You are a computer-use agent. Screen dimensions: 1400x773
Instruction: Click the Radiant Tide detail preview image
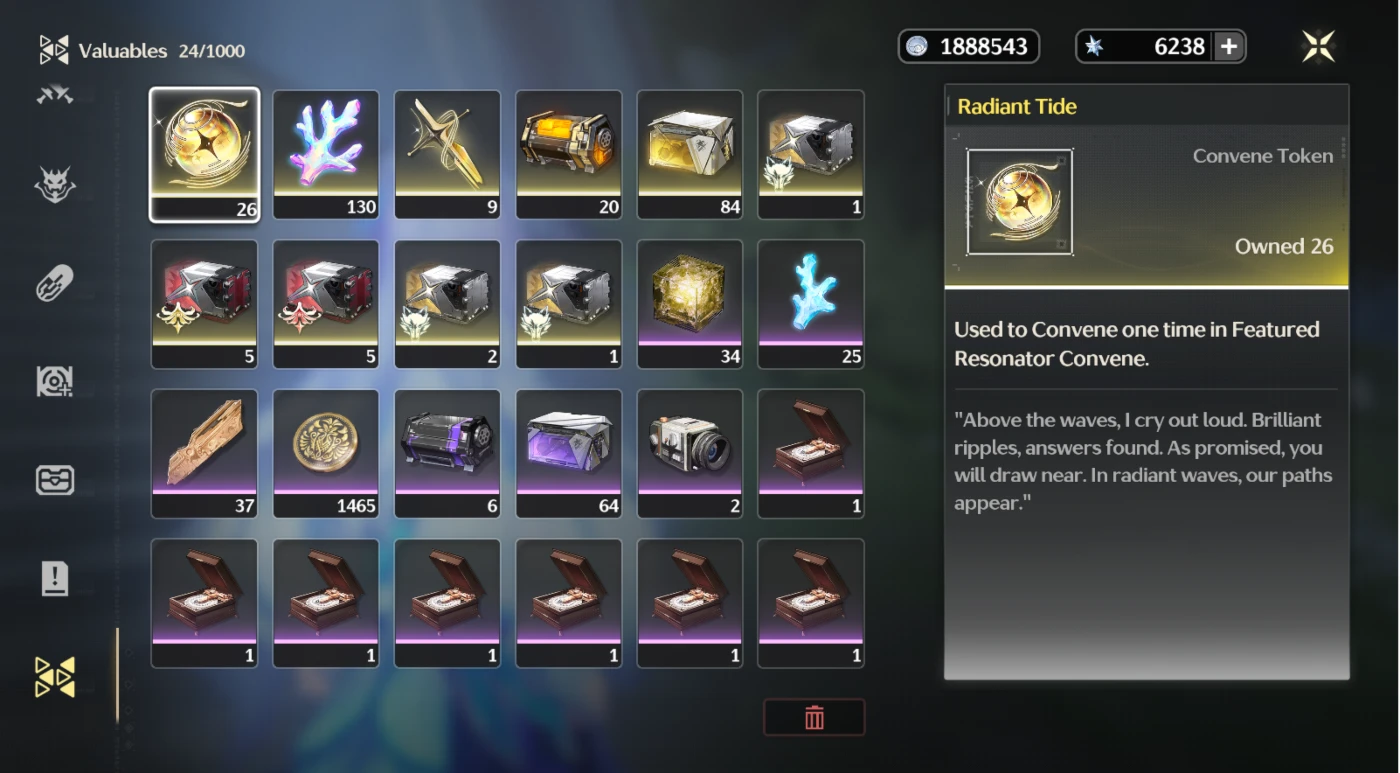pyautogui.click(x=1020, y=202)
